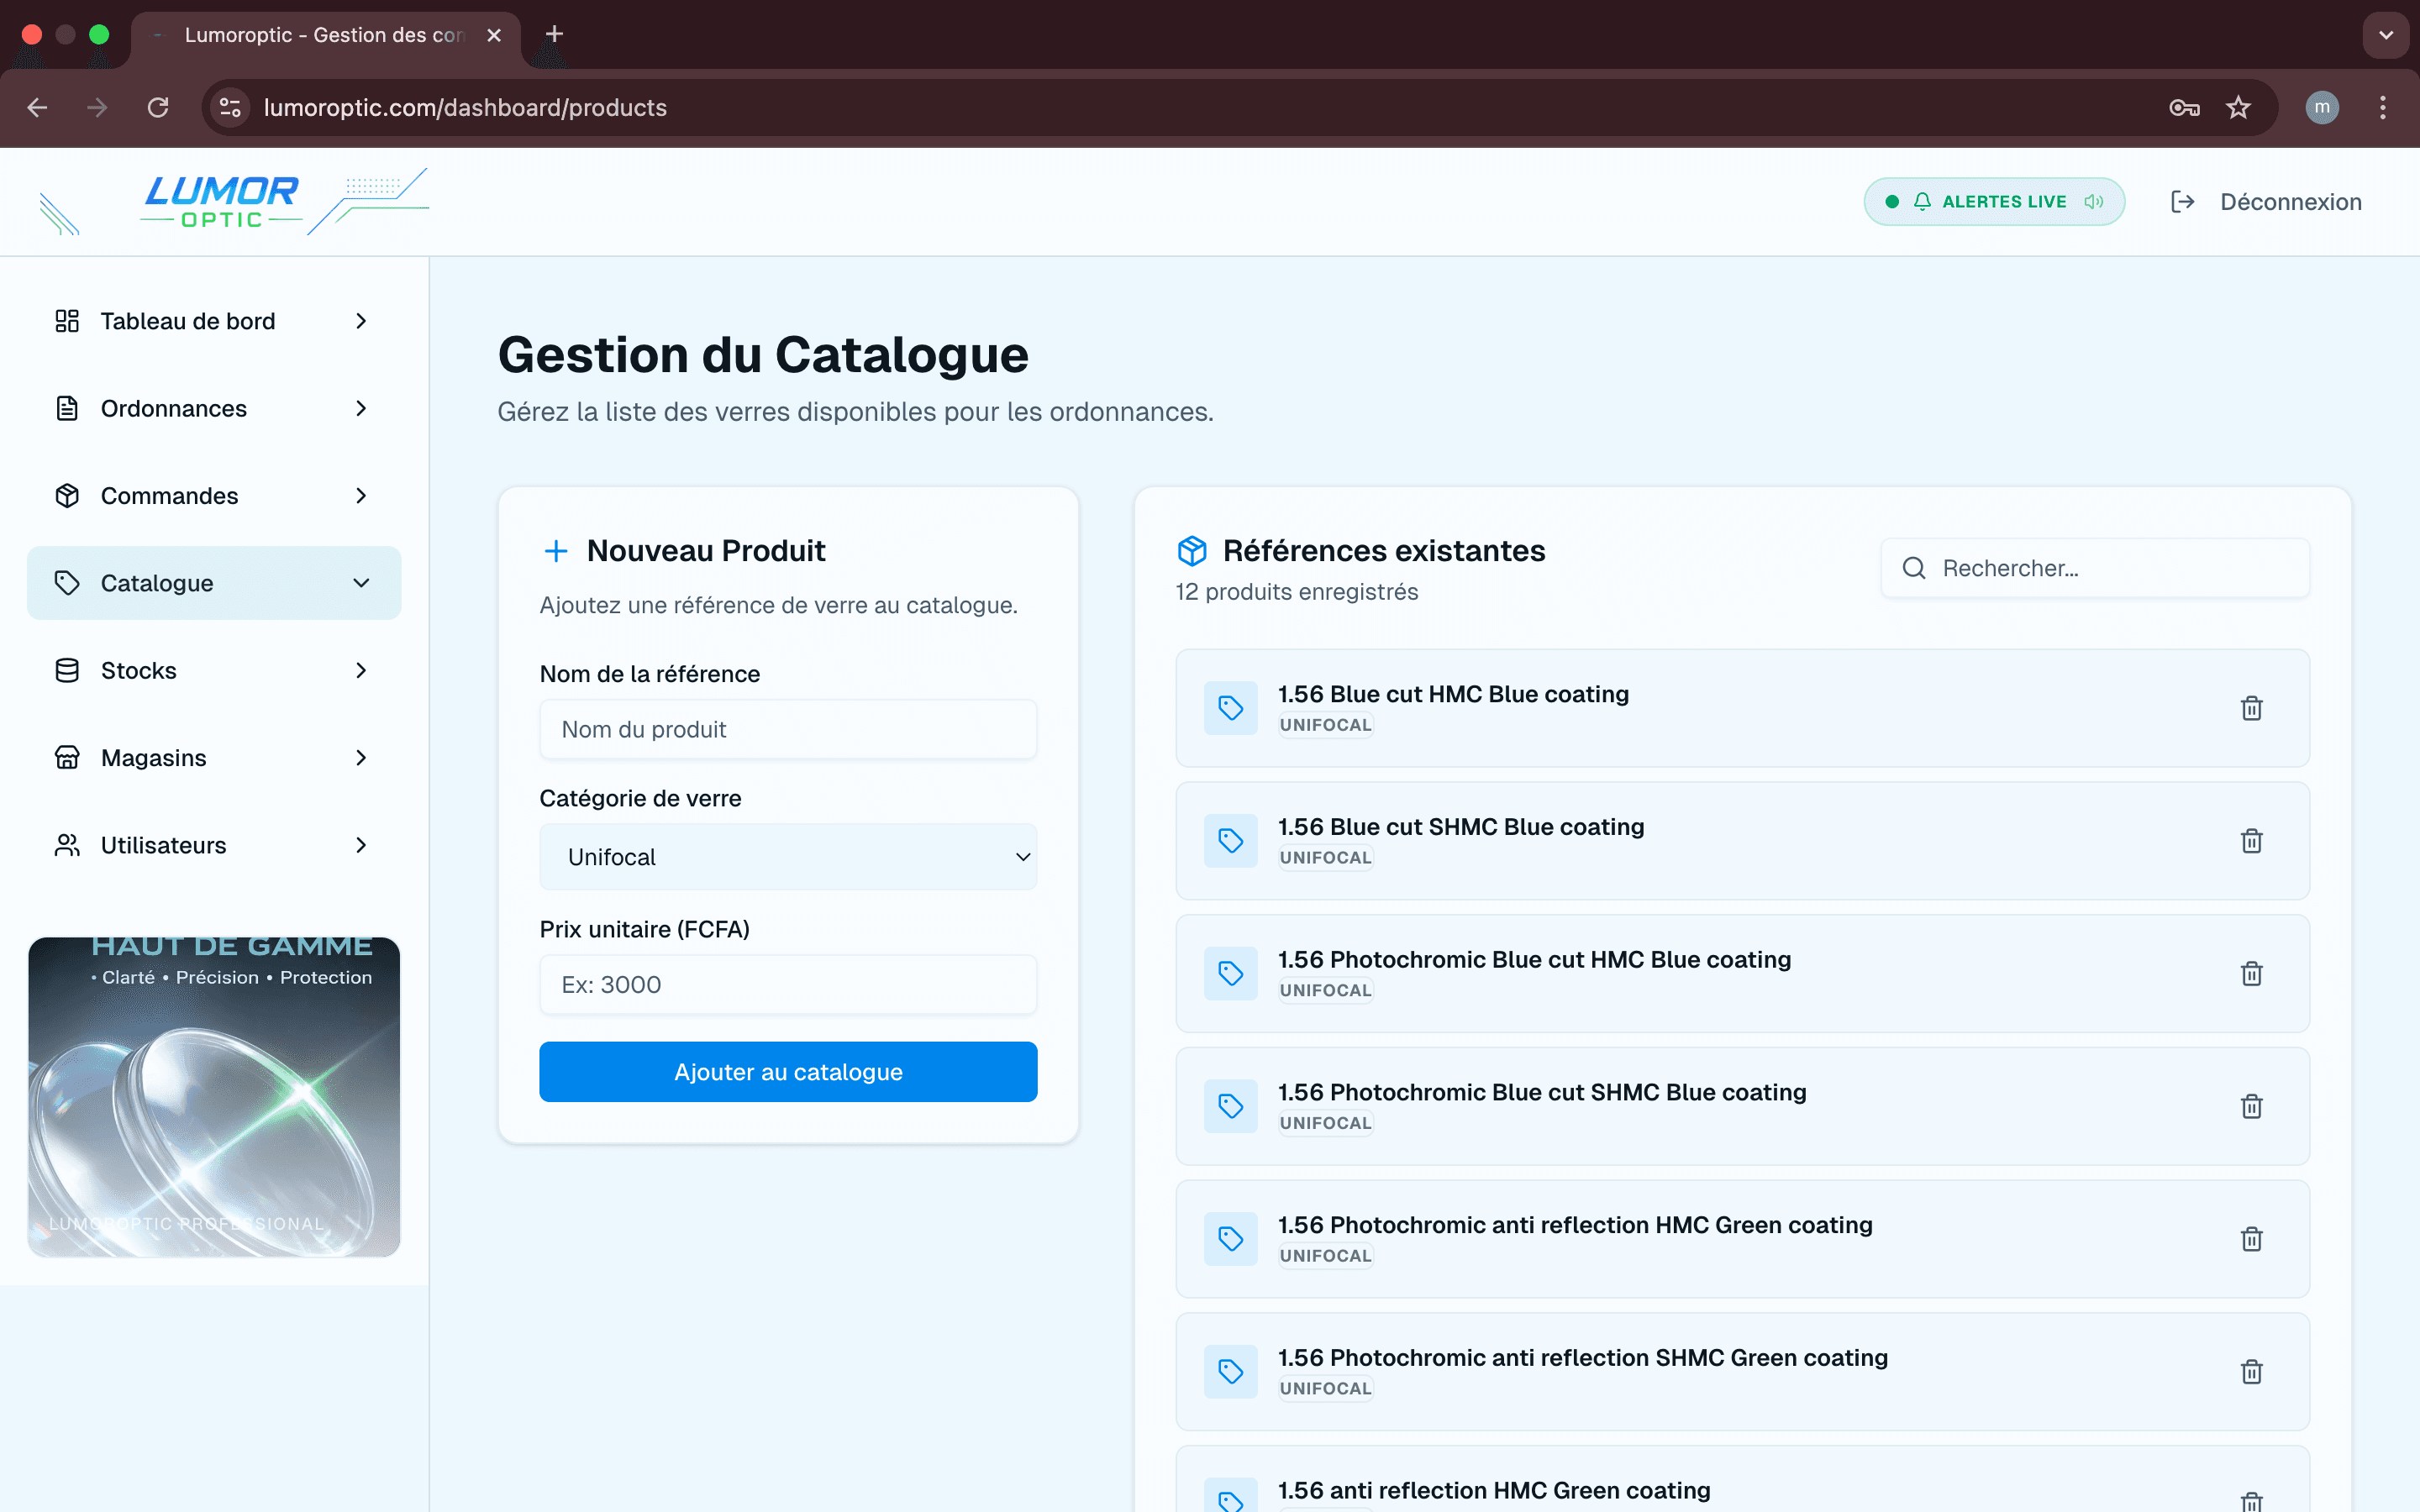The image size is (2420, 1512).
Task: Open Commandes menu item
Action: 214,496
